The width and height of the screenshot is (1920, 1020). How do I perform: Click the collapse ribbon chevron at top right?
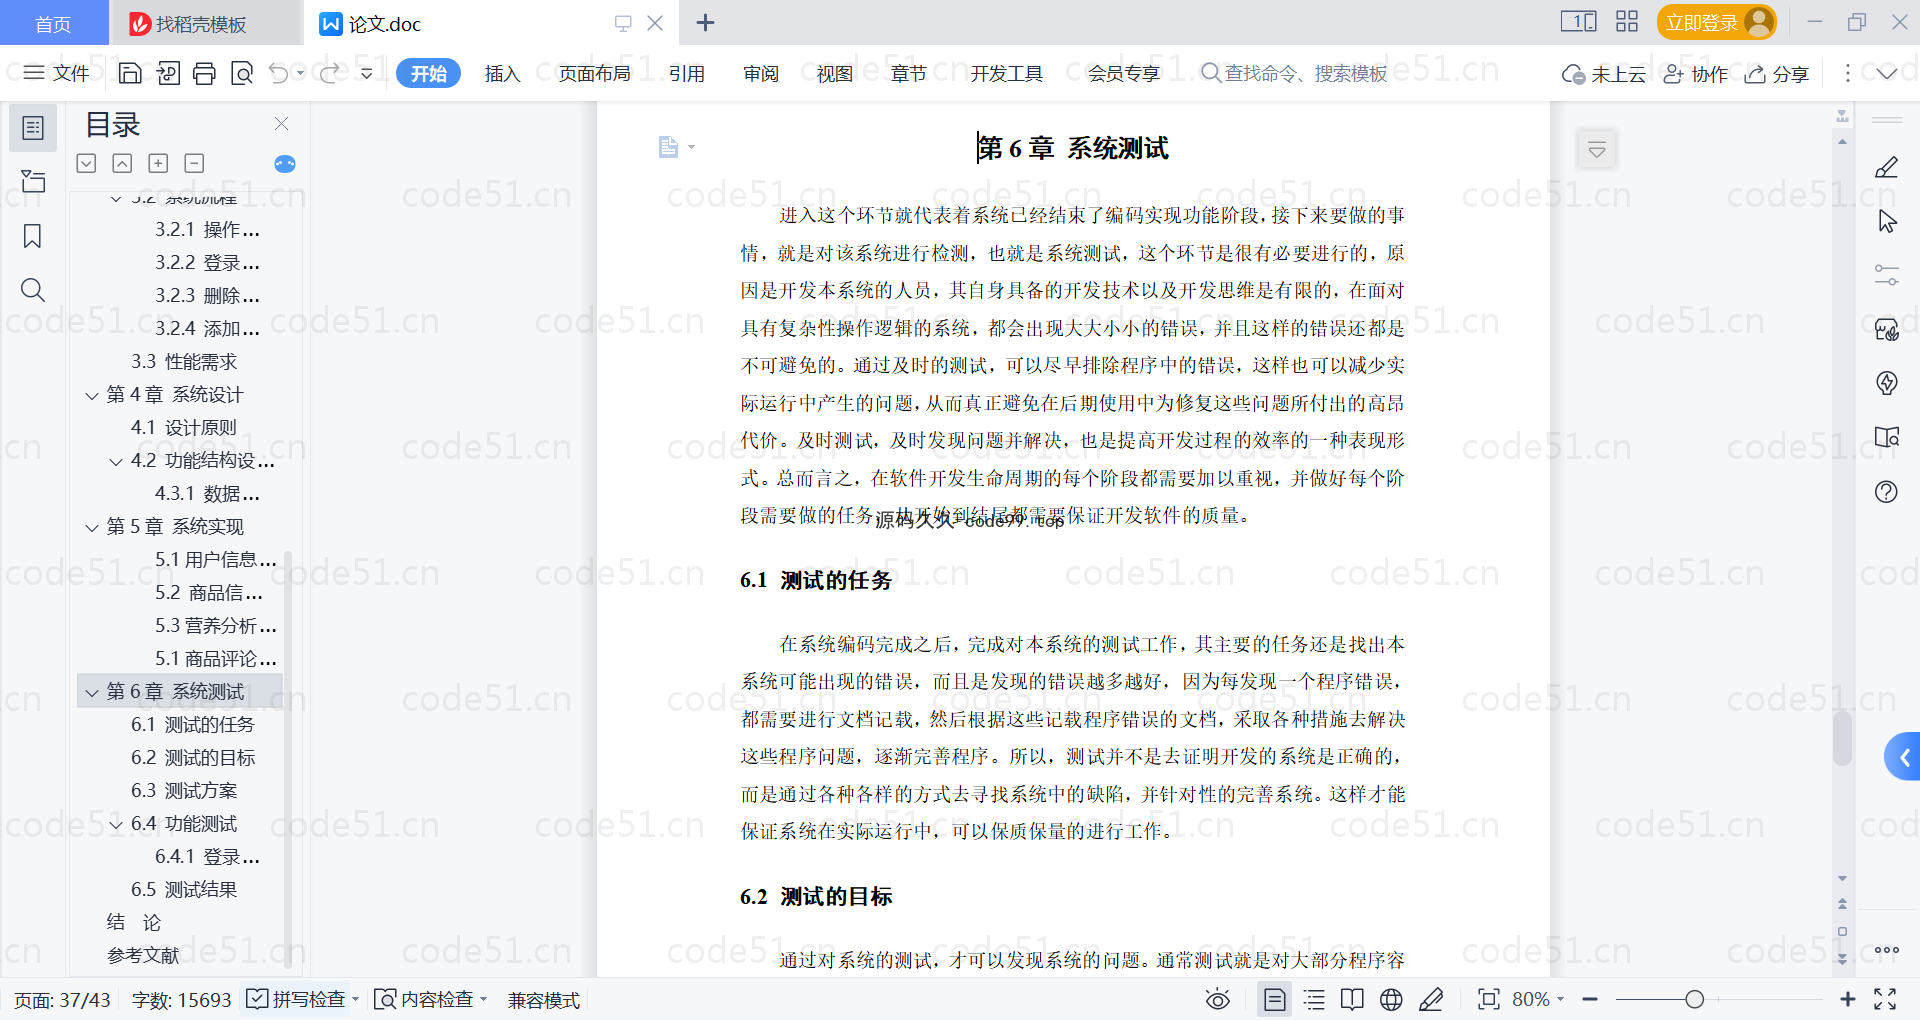pos(1886,73)
